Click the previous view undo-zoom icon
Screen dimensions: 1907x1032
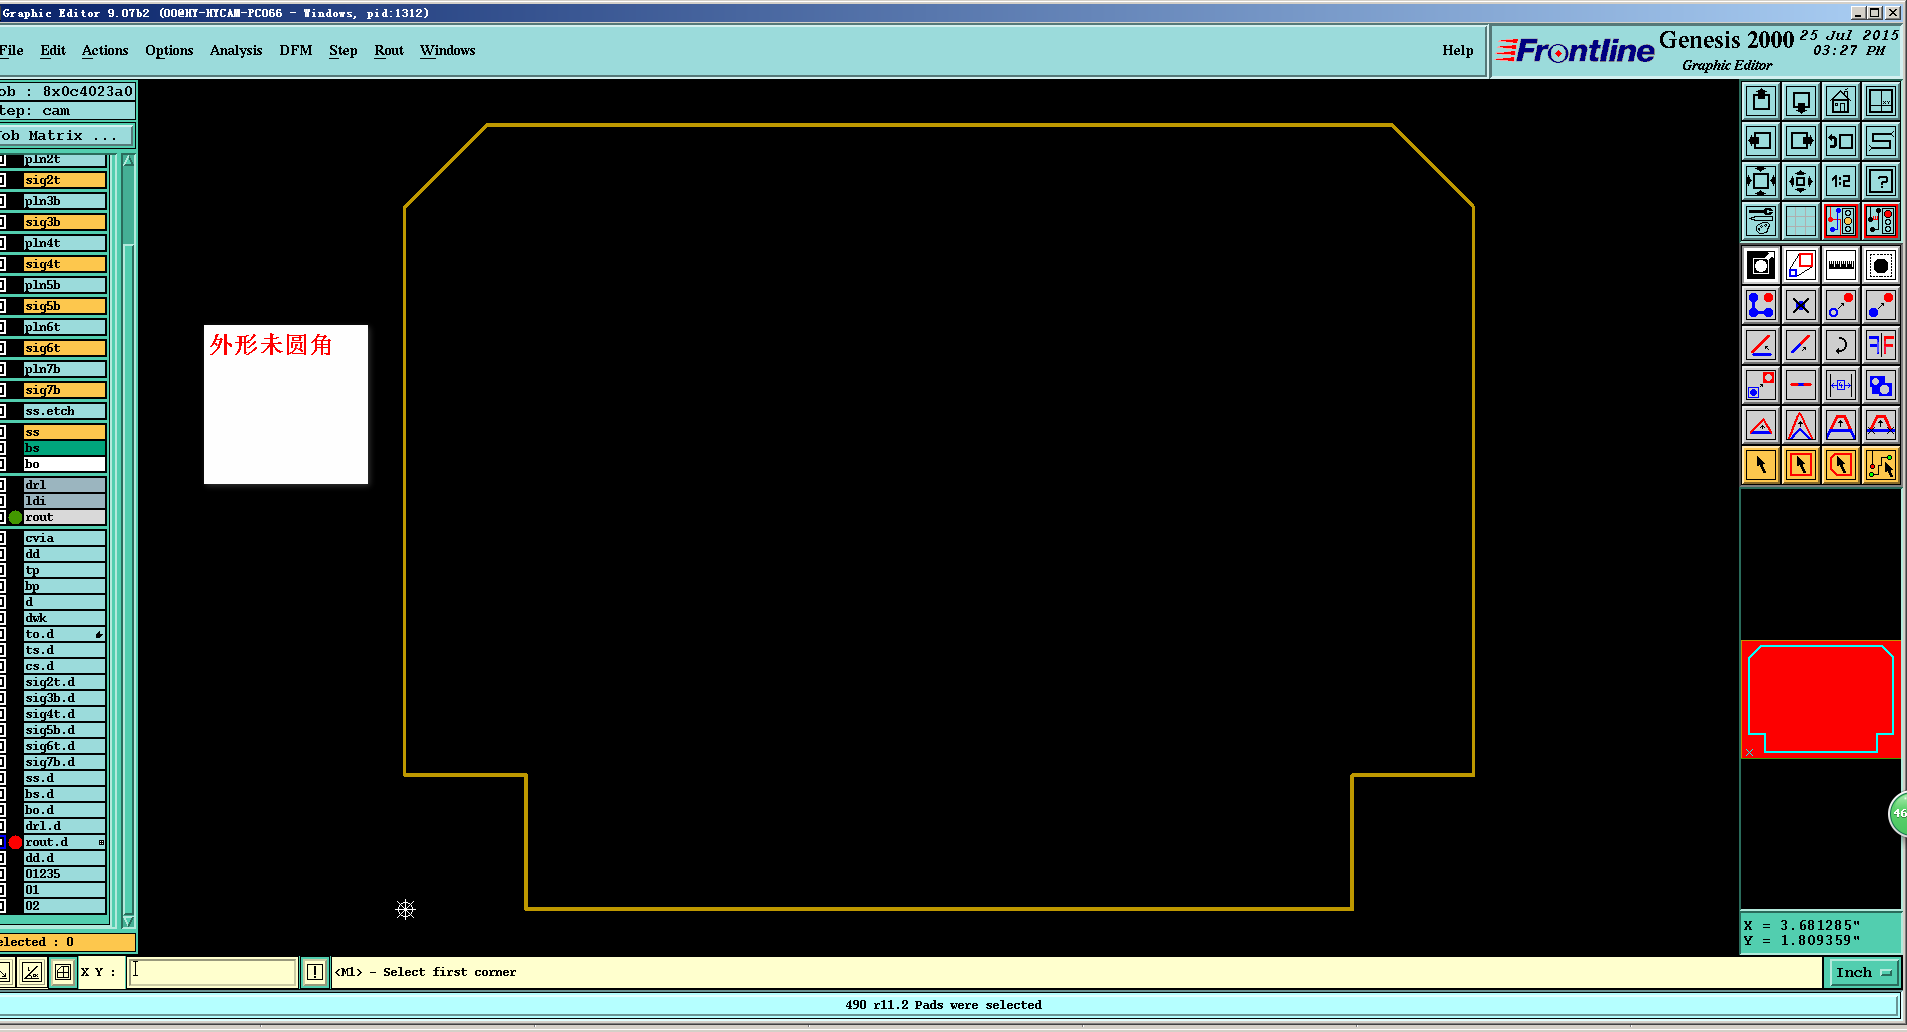click(x=1841, y=141)
